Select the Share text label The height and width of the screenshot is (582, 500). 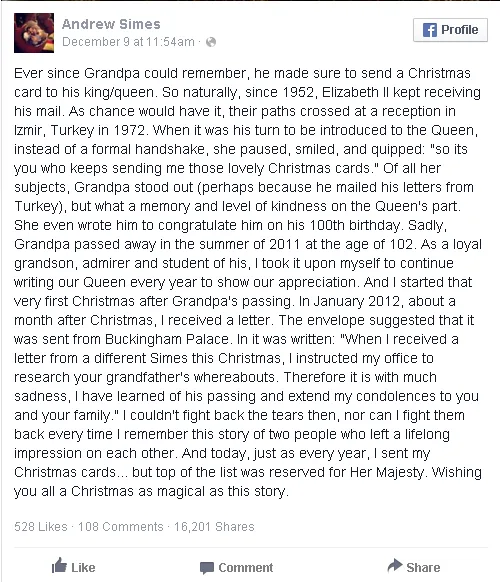(423, 568)
